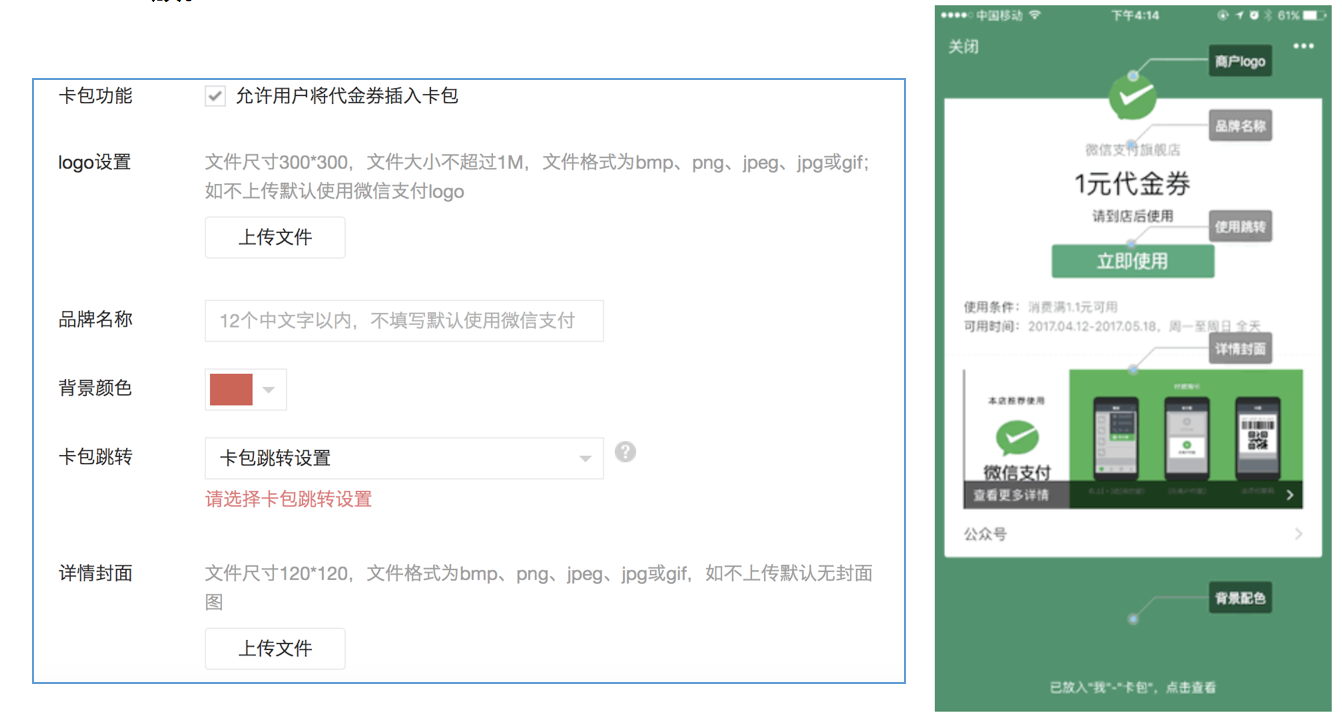Click the help question mark icon
The image size is (1342, 716).
point(625,452)
